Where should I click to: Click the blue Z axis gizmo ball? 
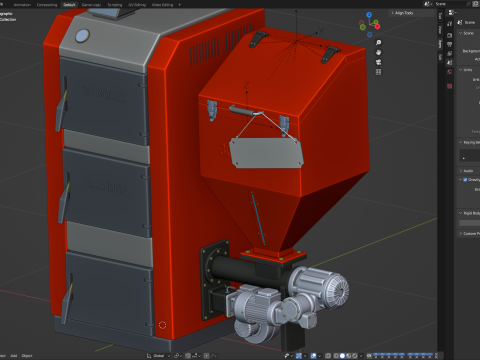coord(369,15)
